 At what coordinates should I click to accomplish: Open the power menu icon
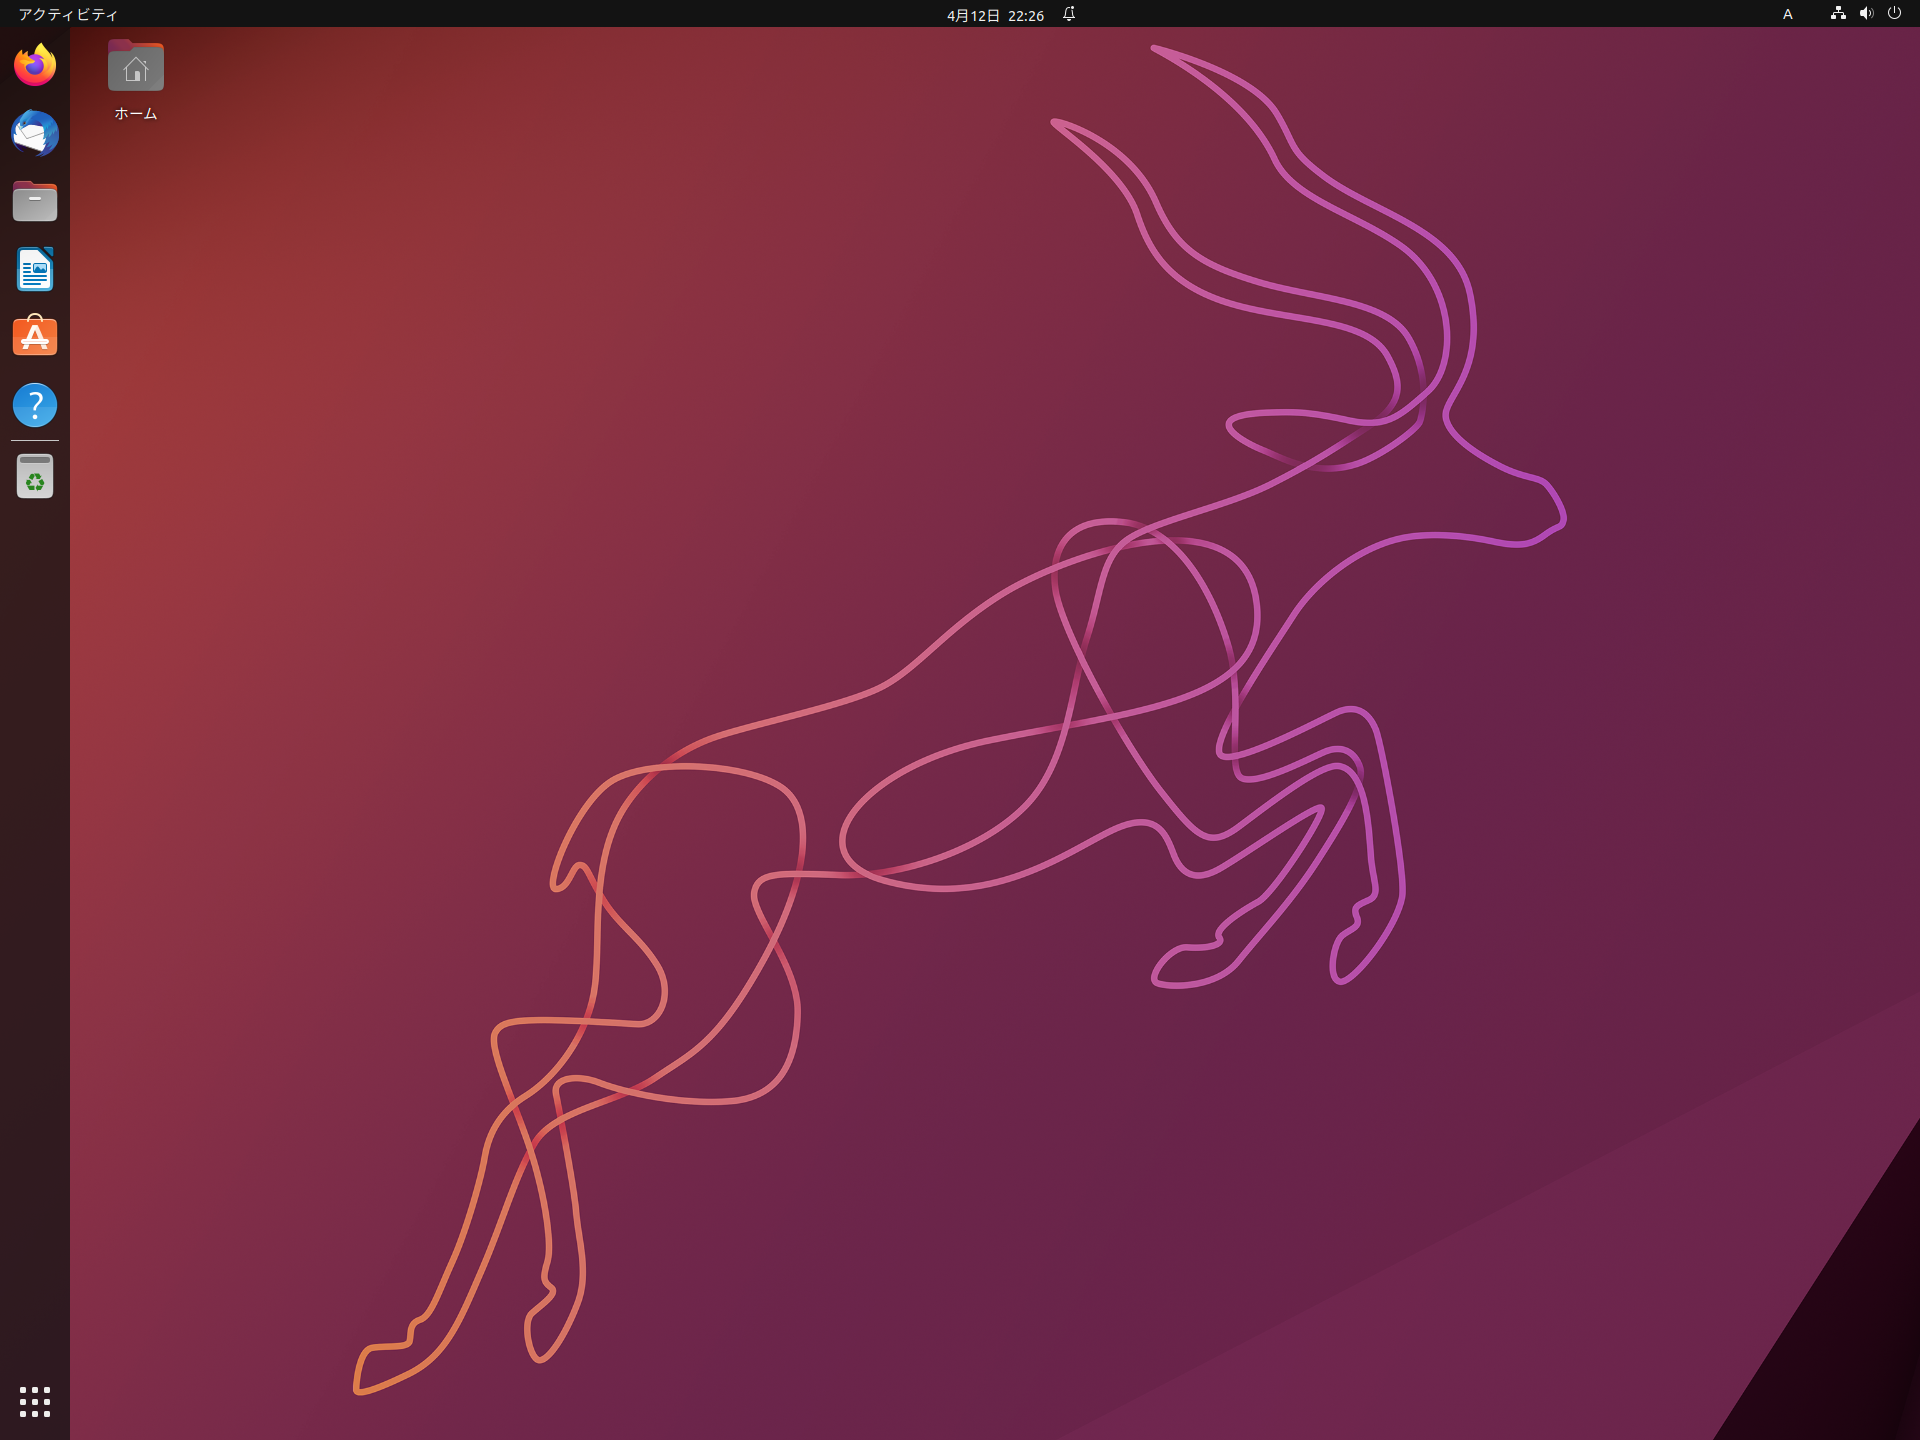point(1894,14)
